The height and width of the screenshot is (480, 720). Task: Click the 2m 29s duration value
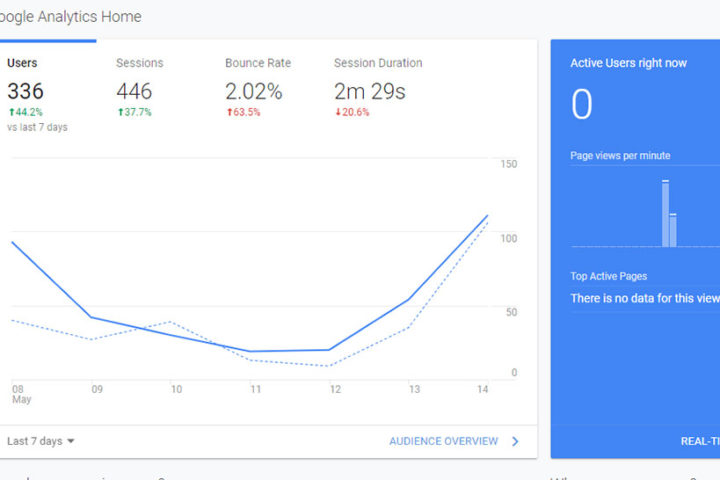tap(370, 91)
